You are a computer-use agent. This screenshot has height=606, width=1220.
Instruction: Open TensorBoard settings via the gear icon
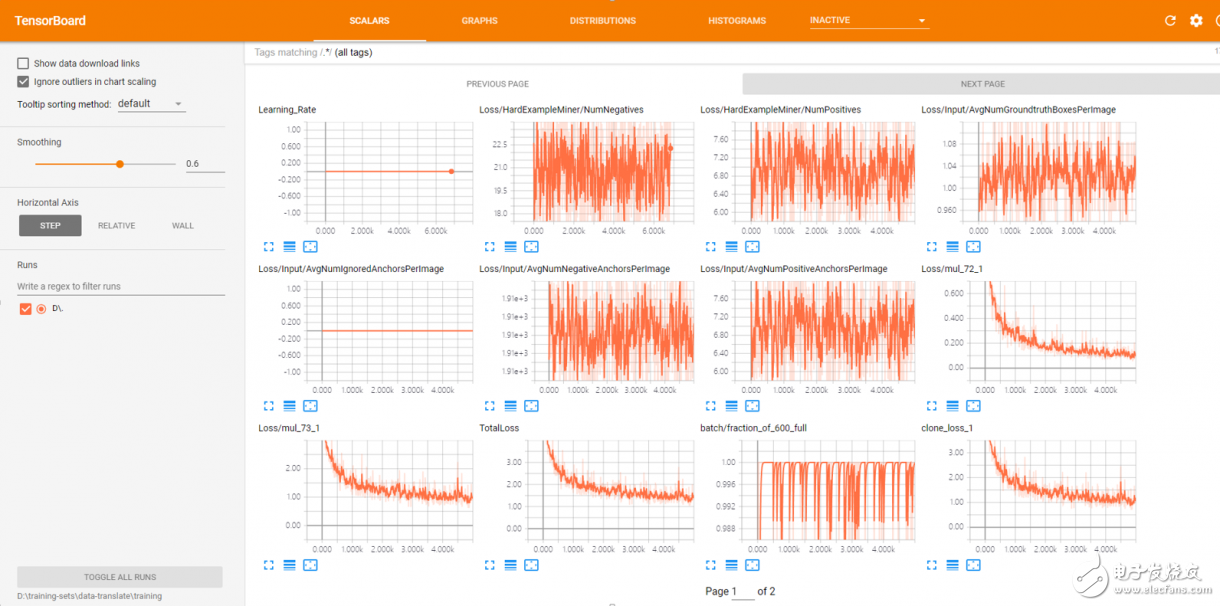pyautogui.click(x=1194, y=20)
